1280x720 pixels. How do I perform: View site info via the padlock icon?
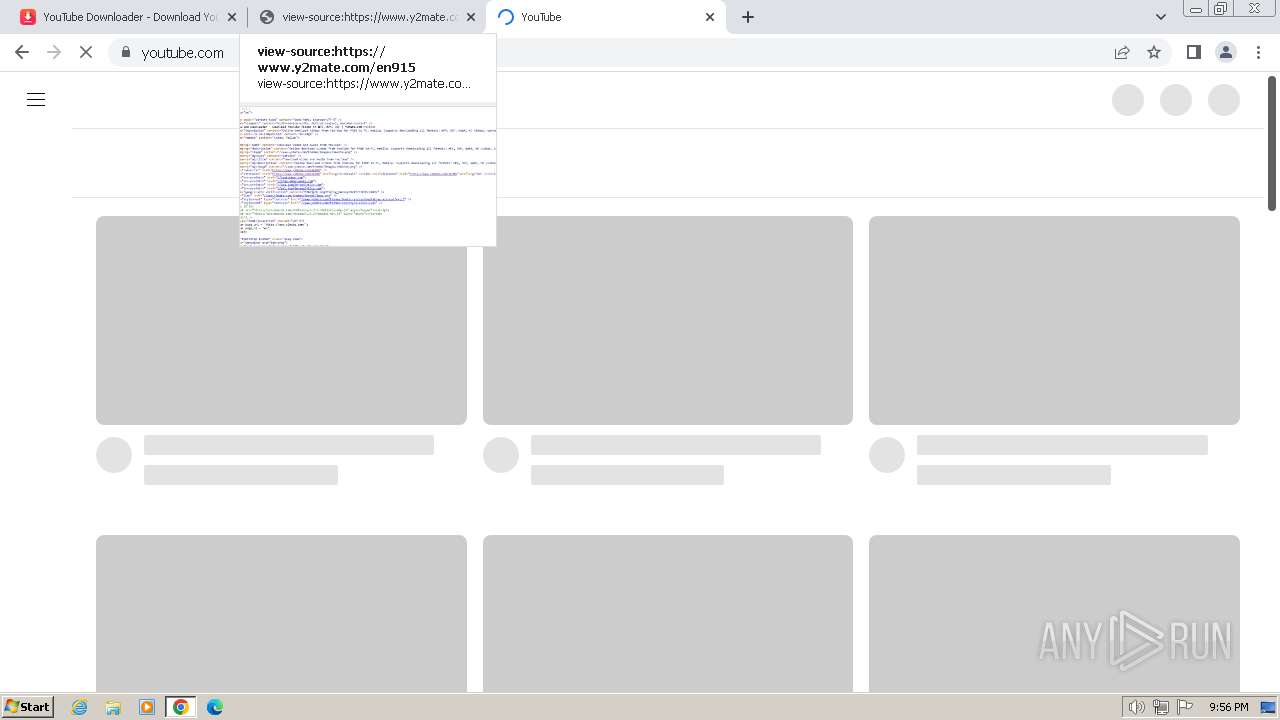coord(126,52)
